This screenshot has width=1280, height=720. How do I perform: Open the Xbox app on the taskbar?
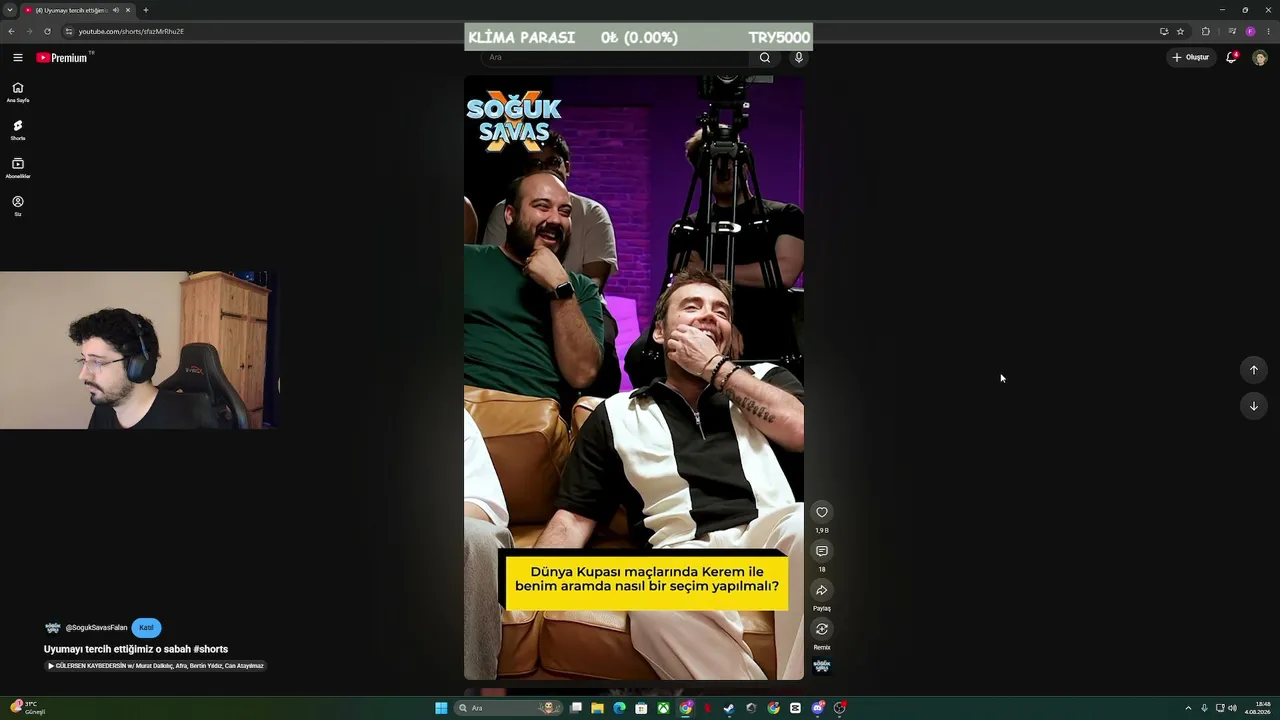point(663,708)
